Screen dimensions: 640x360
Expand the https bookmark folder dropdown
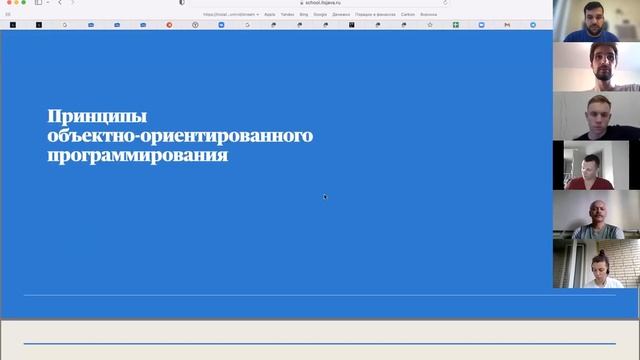point(231,14)
